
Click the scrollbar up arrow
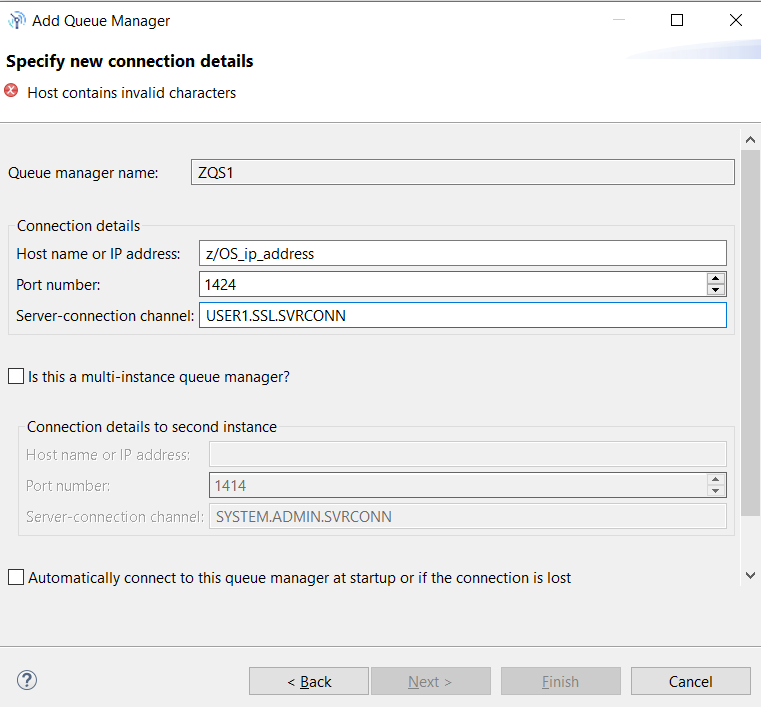[x=750, y=140]
